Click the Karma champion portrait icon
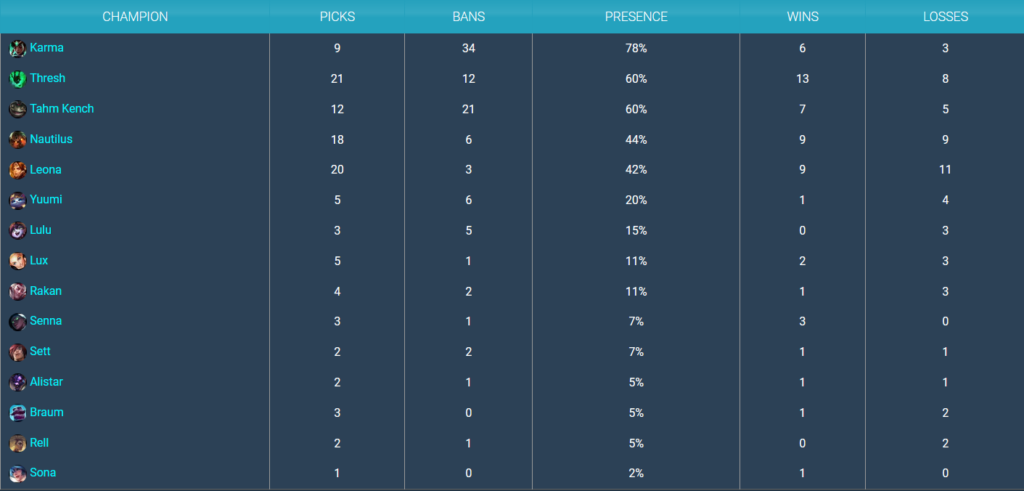Image resolution: width=1024 pixels, height=491 pixels. click(x=18, y=49)
